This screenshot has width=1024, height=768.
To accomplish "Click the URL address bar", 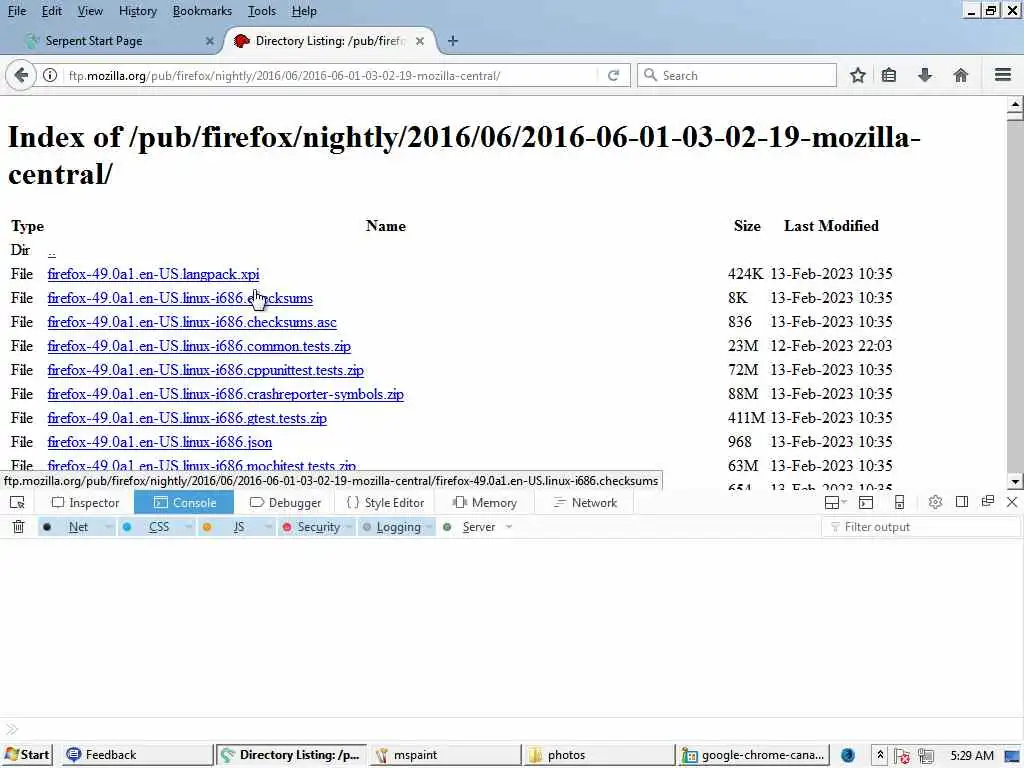I will (330, 75).
